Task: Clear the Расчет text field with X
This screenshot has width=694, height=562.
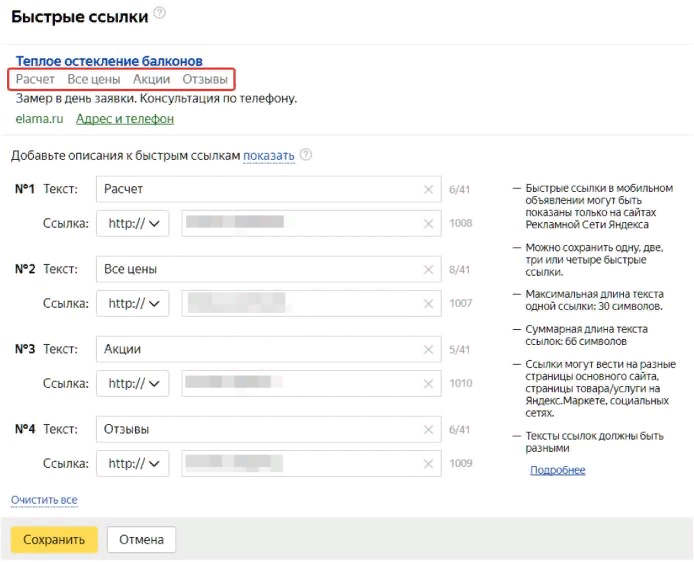Action: click(x=428, y=189)
